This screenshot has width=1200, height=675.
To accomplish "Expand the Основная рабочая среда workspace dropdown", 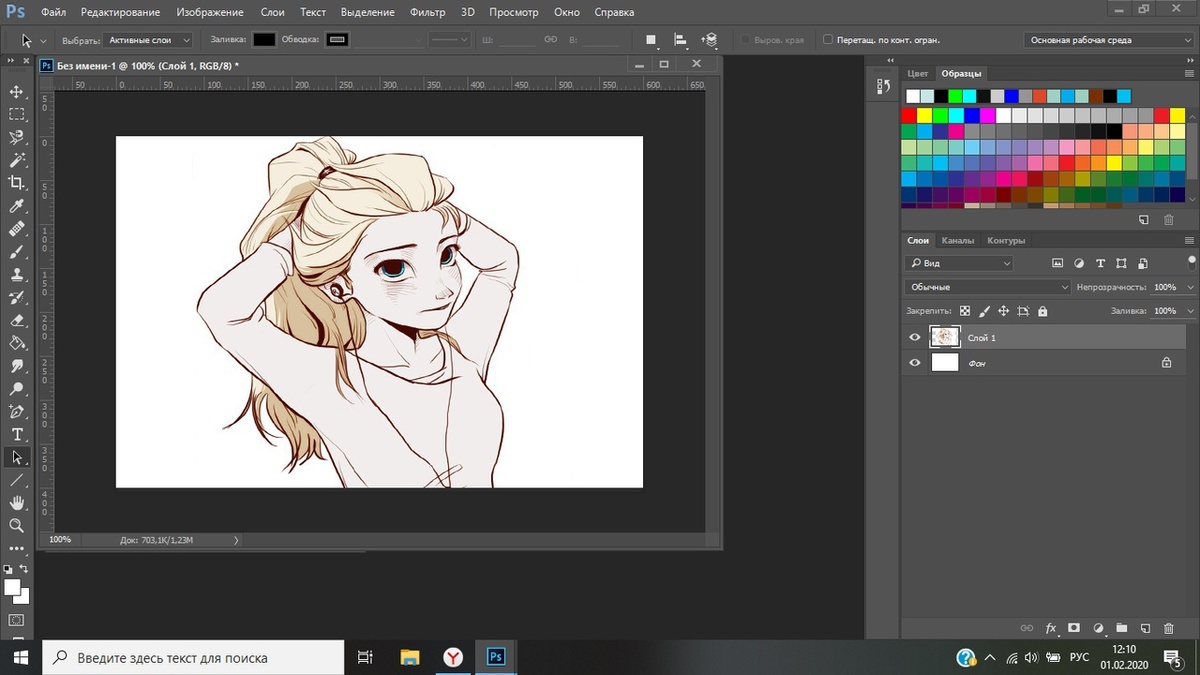I will 1109,40.
